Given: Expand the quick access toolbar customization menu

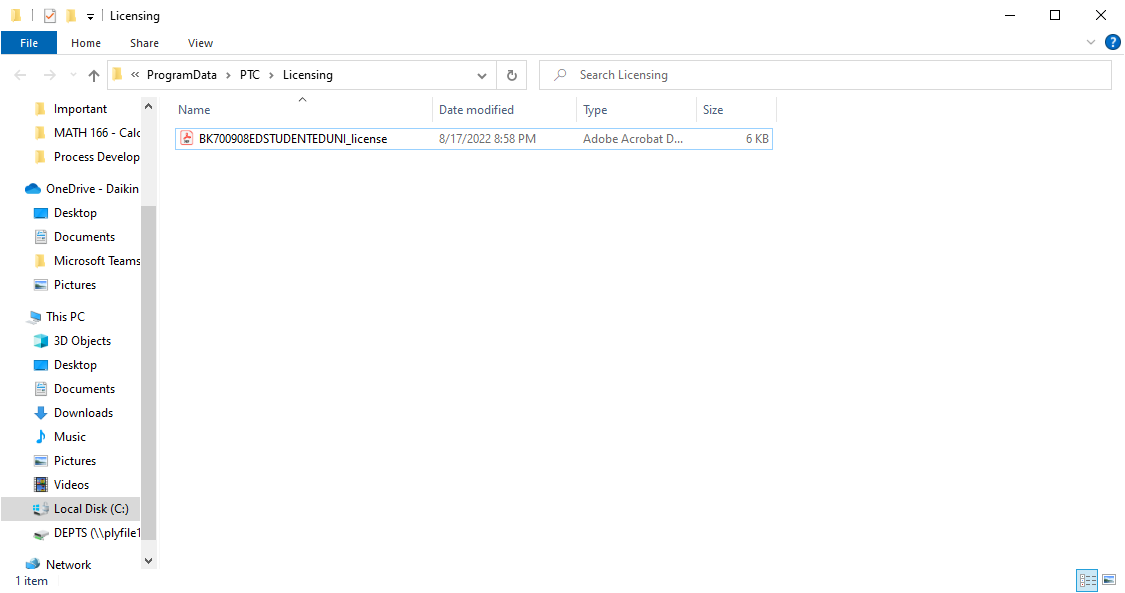Looking at the screenshot, I should click(x=89, y=16).
